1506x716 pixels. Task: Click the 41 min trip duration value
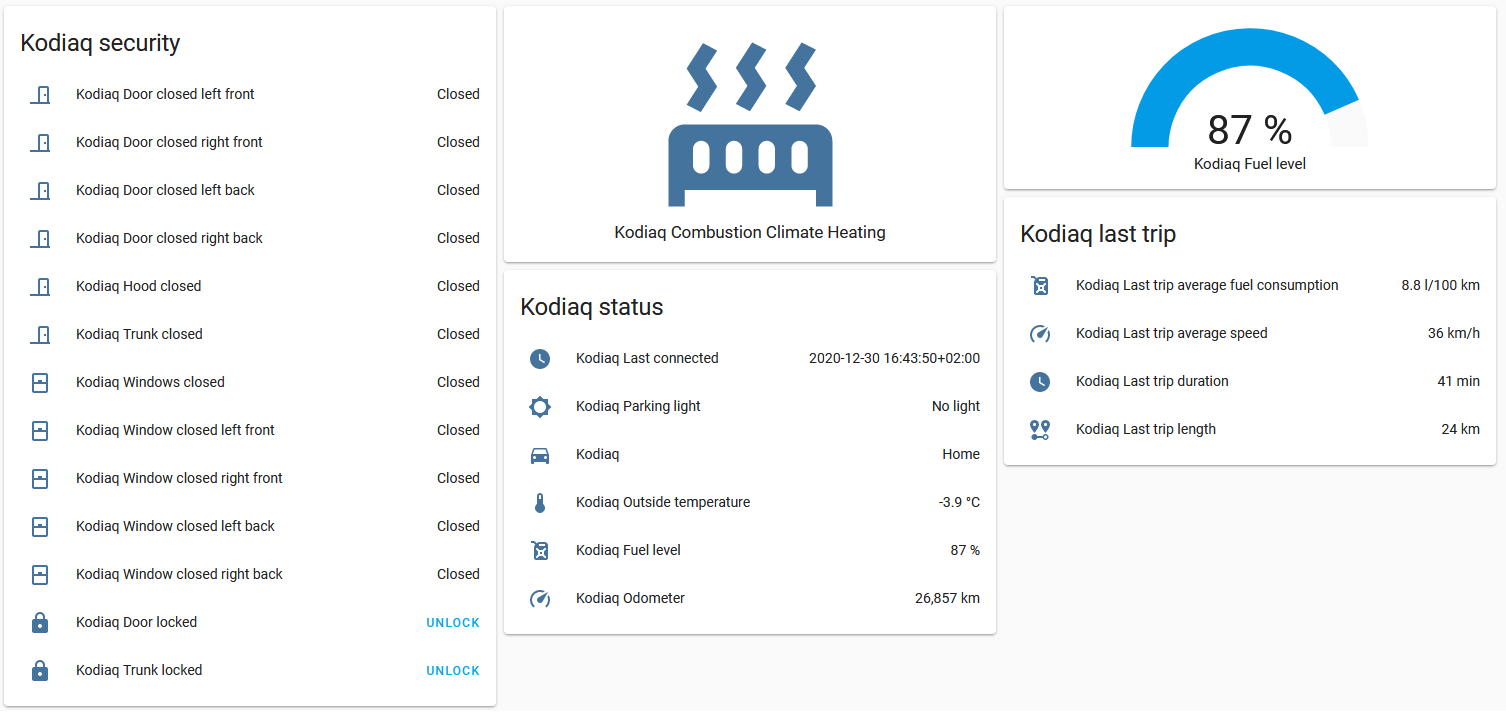1458,381
